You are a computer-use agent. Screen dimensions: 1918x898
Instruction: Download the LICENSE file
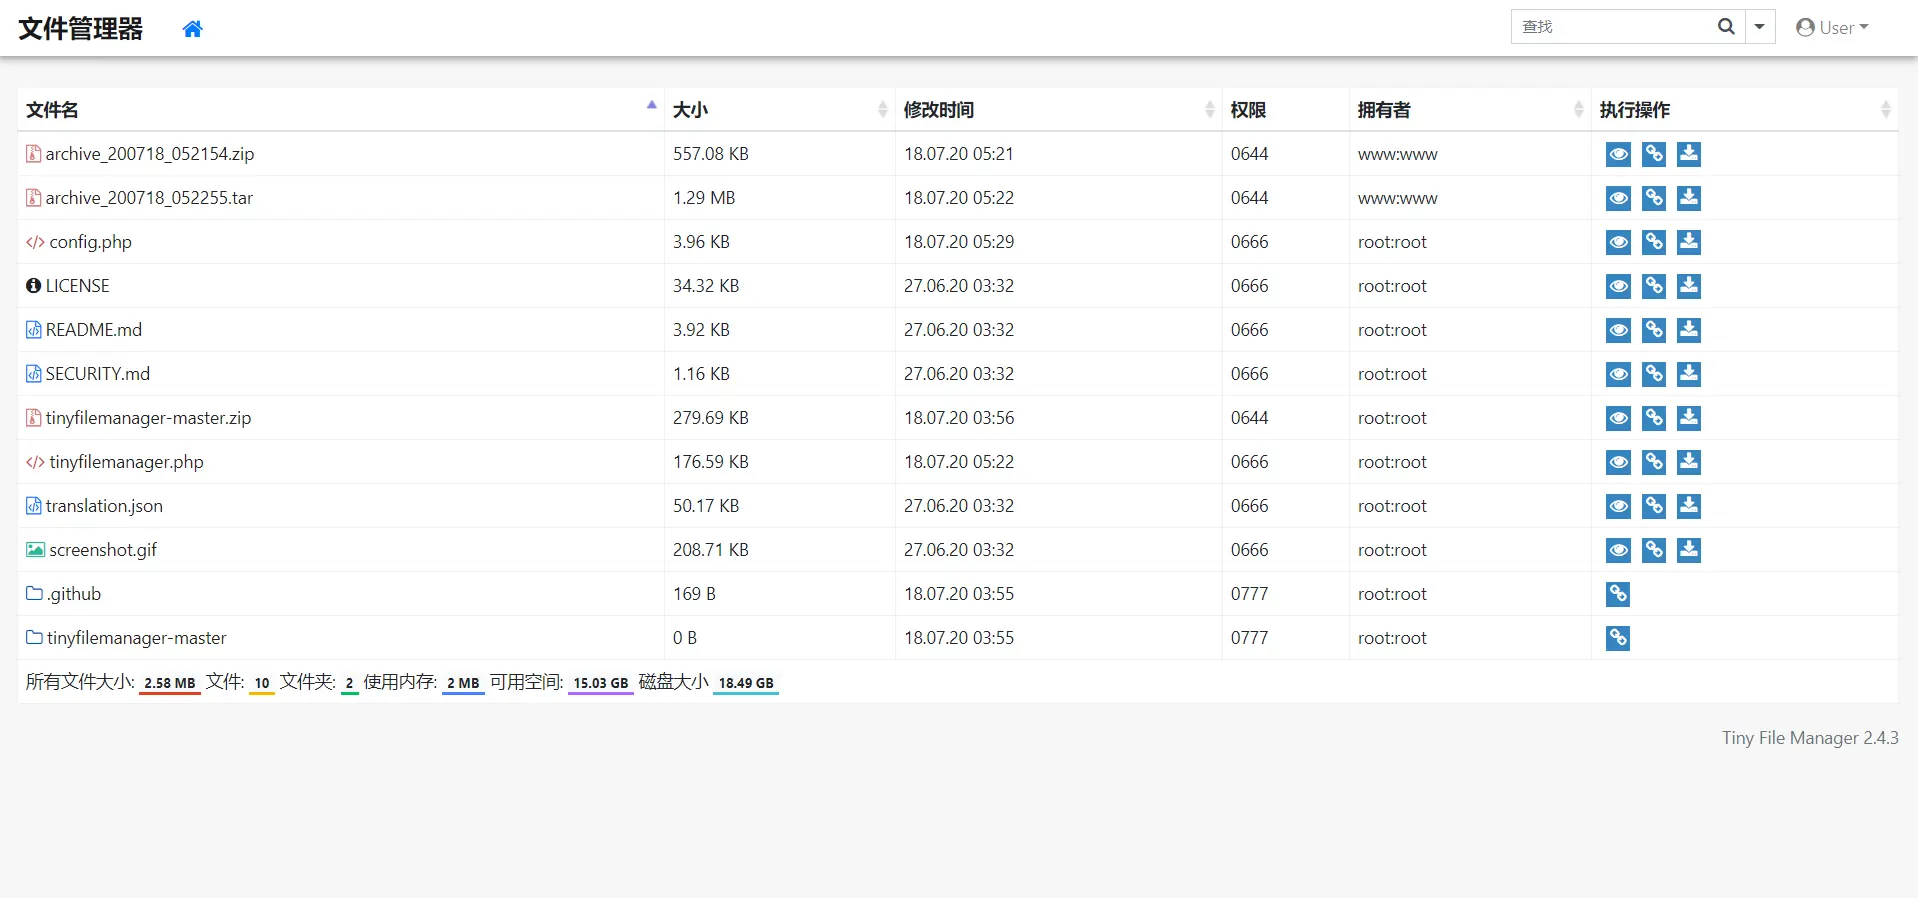click(1689, 286)
